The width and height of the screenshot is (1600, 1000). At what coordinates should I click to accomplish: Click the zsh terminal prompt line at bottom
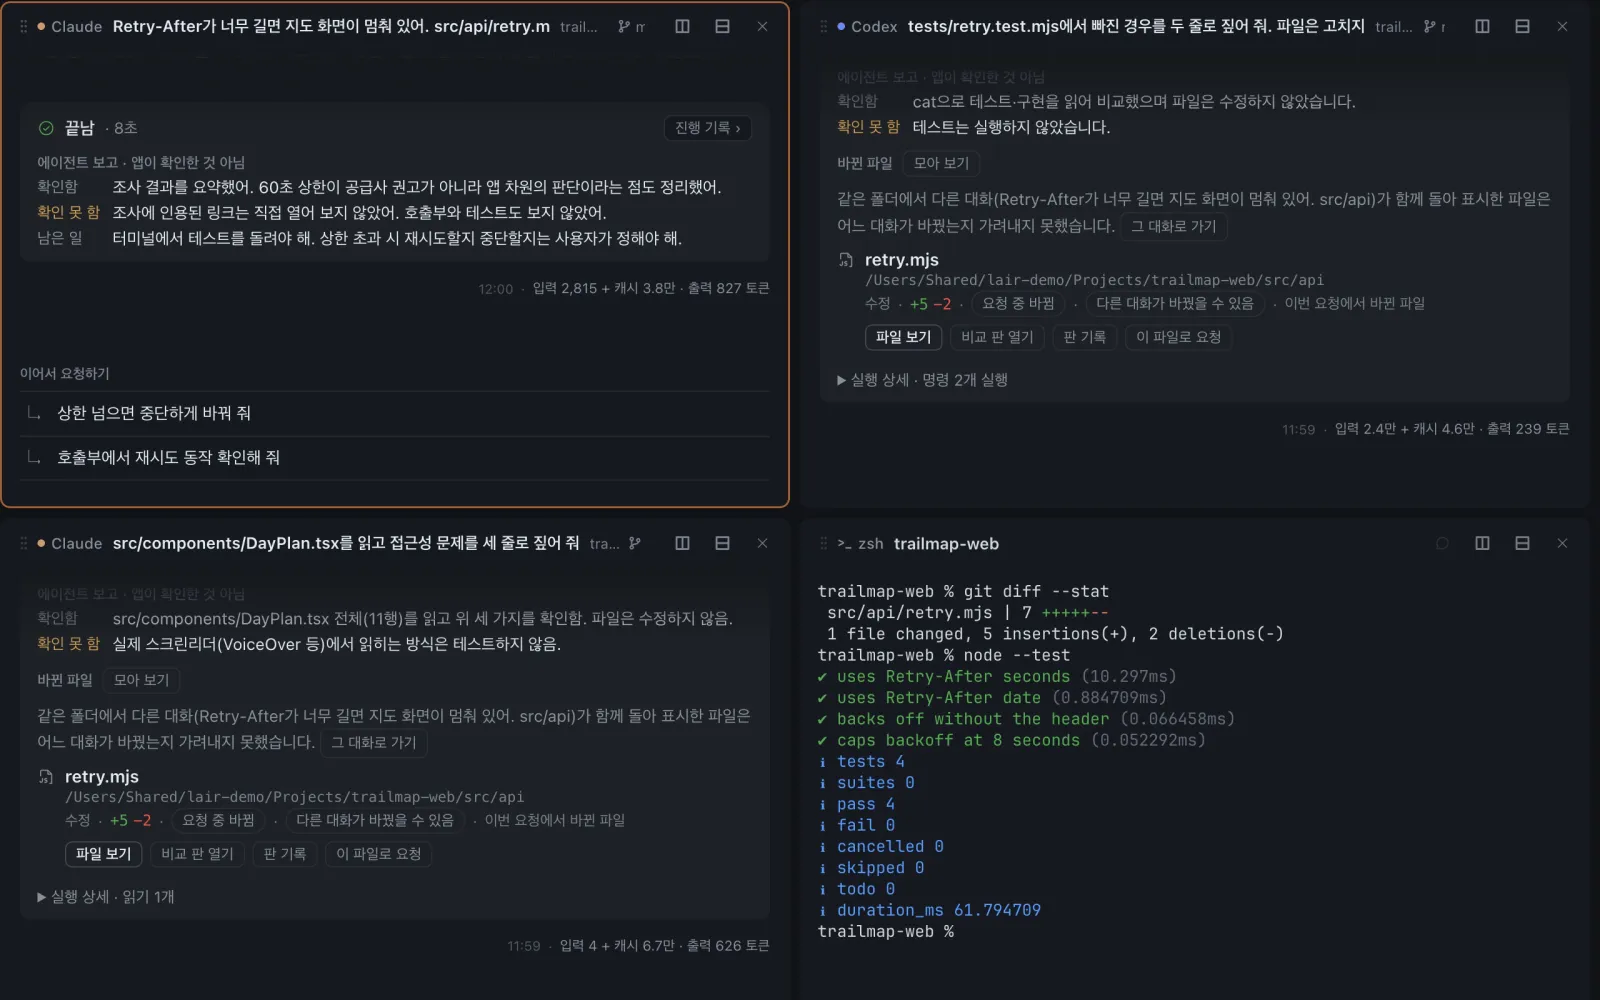886,931
